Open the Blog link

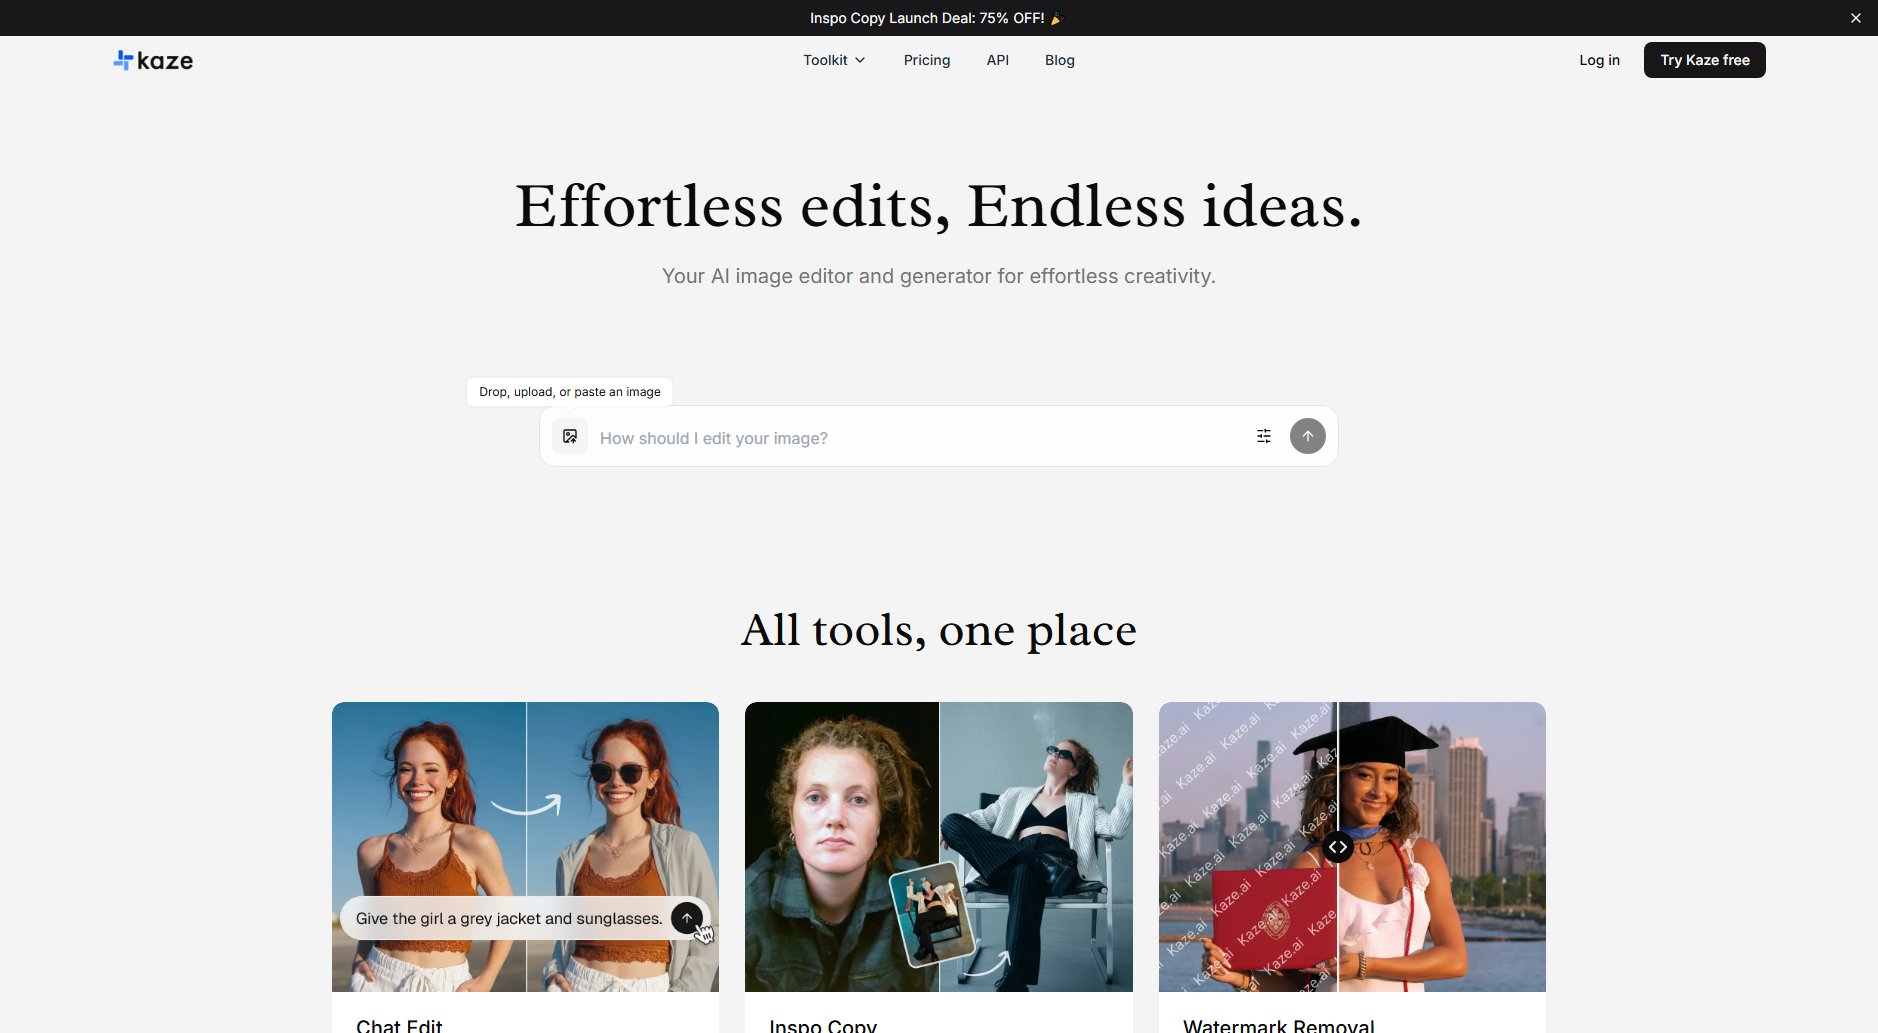tap(1059, 60)
